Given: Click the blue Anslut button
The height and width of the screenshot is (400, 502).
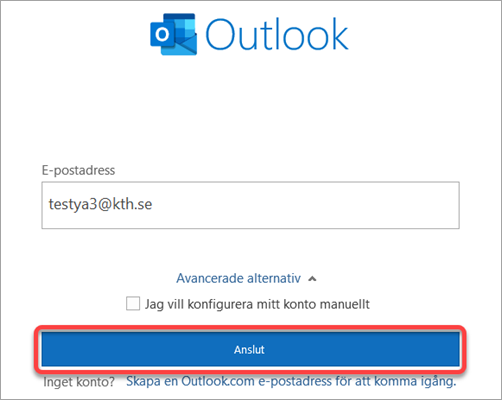Looking at the screenshot, I should point(250,349).
